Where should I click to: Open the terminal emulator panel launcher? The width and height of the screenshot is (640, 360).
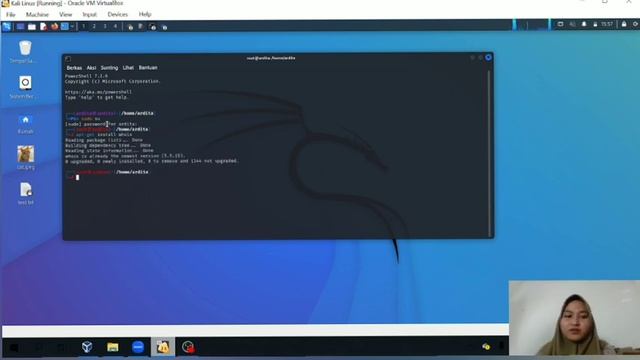point(64,27)
